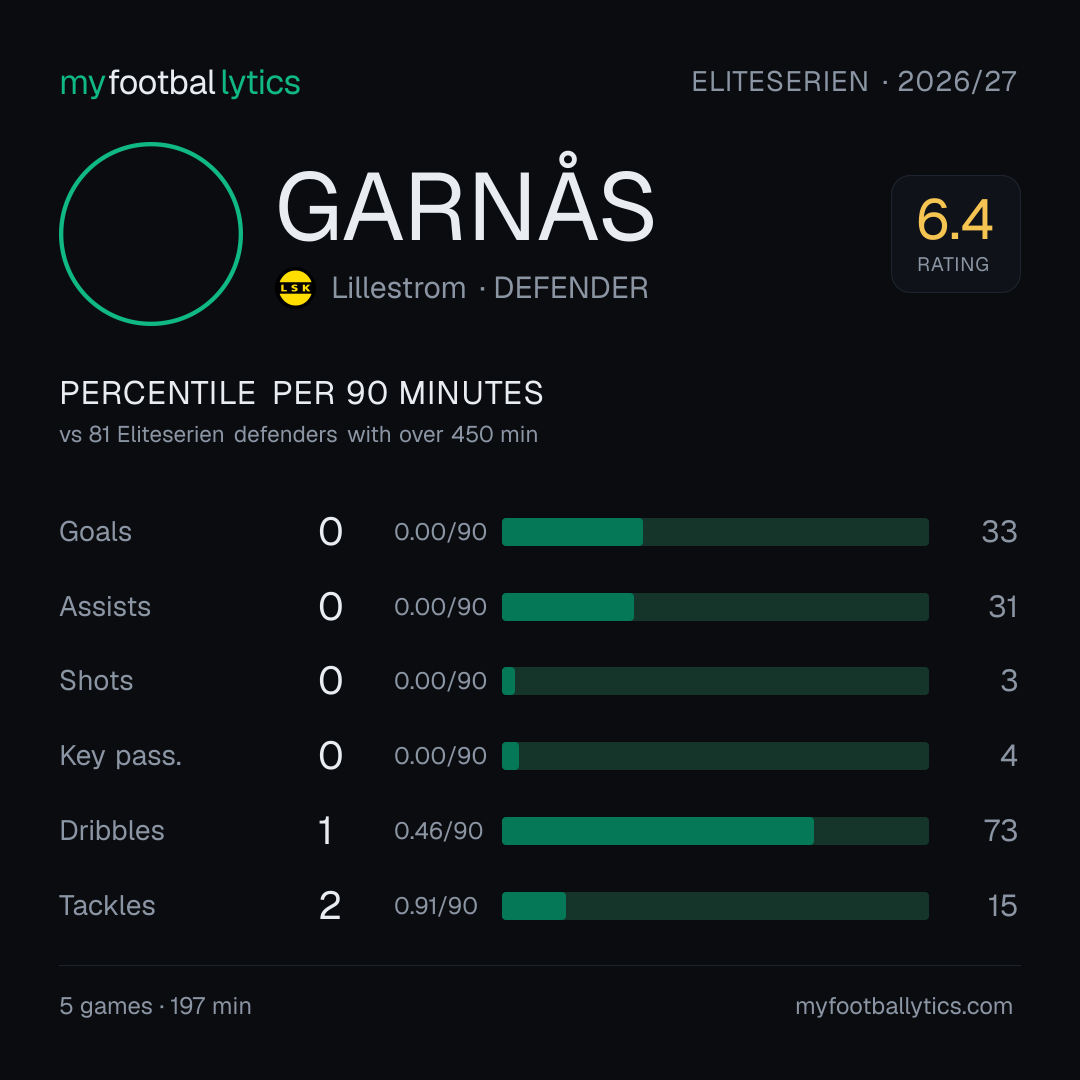
Task: Click the Goals percentile value 33
Action: pos(999,532)
